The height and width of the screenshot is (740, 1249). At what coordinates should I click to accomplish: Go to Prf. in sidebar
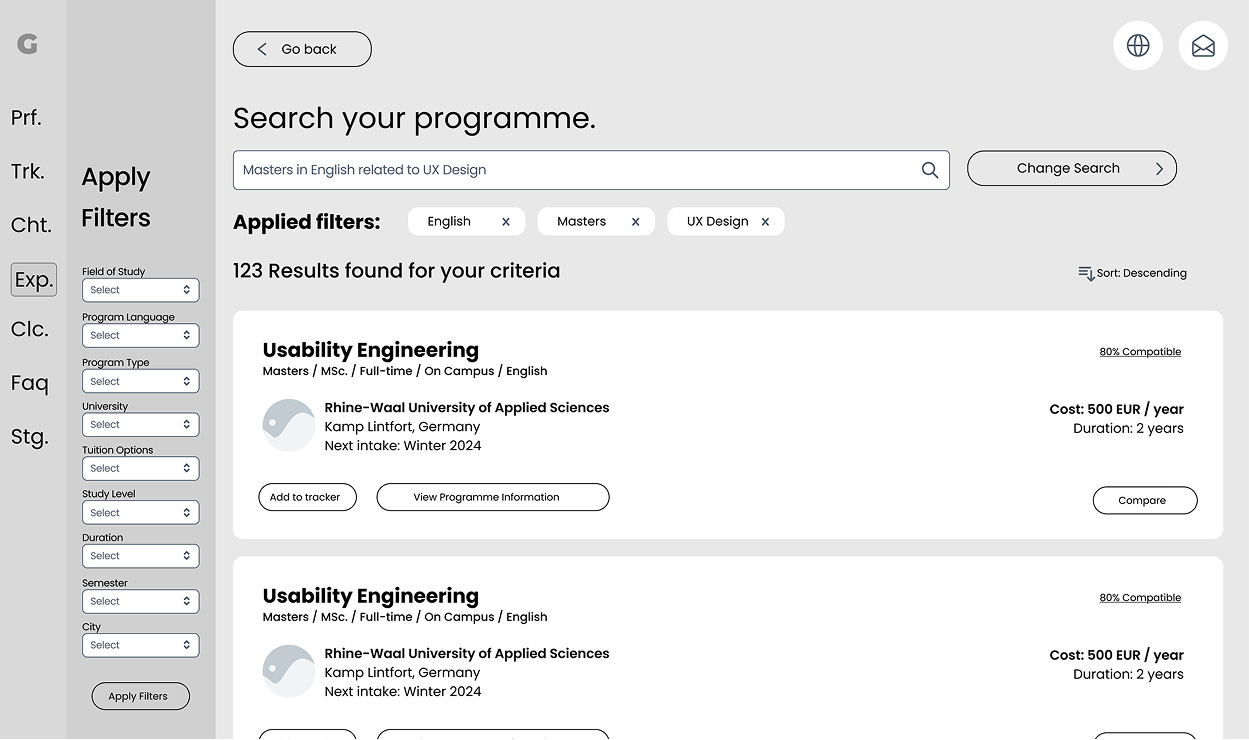[x=26, y=118]
